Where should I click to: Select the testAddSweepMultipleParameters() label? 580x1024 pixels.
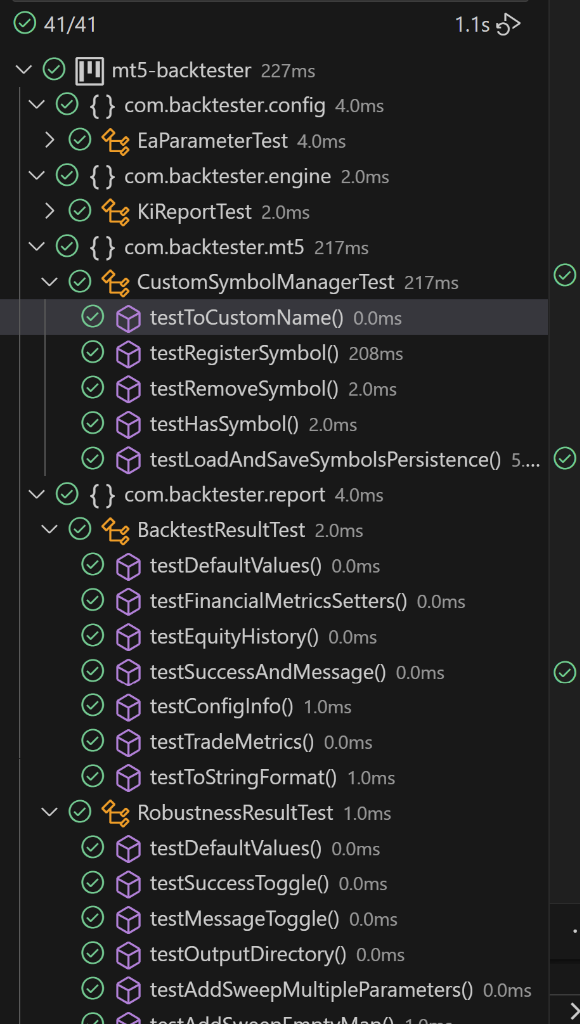coord(312,990)
